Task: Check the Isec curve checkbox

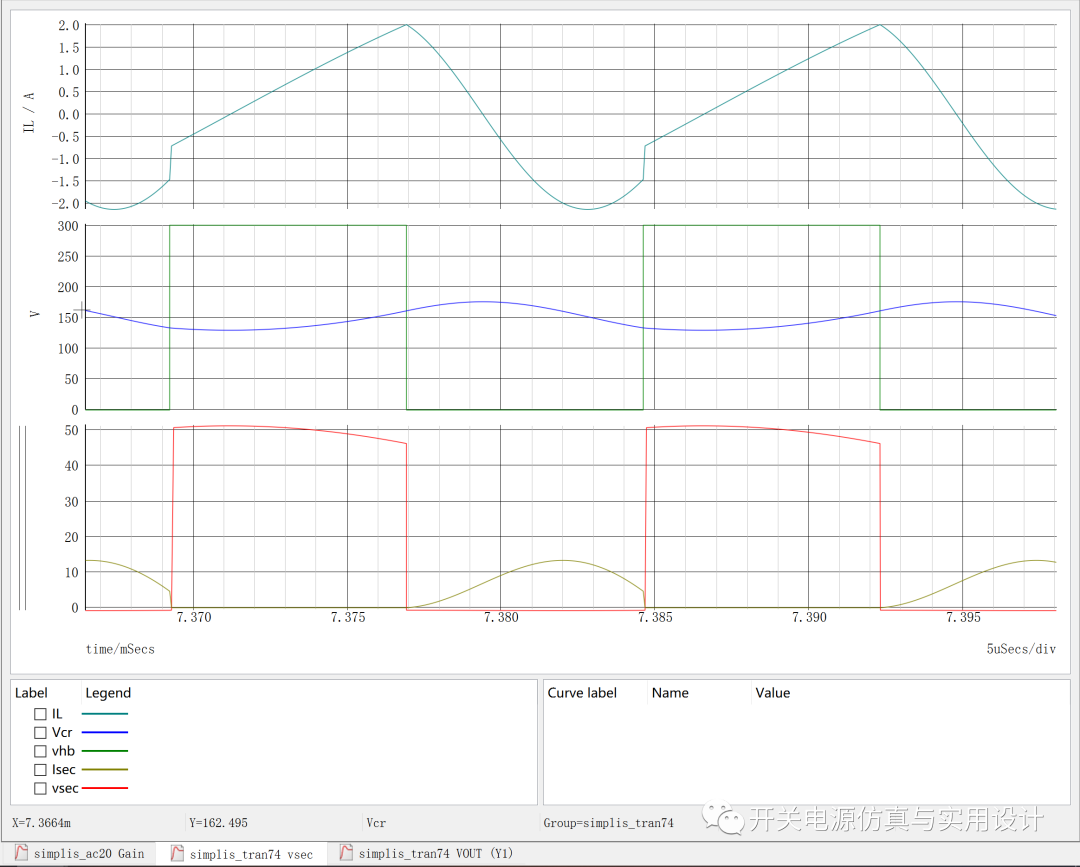Action: 41,770
